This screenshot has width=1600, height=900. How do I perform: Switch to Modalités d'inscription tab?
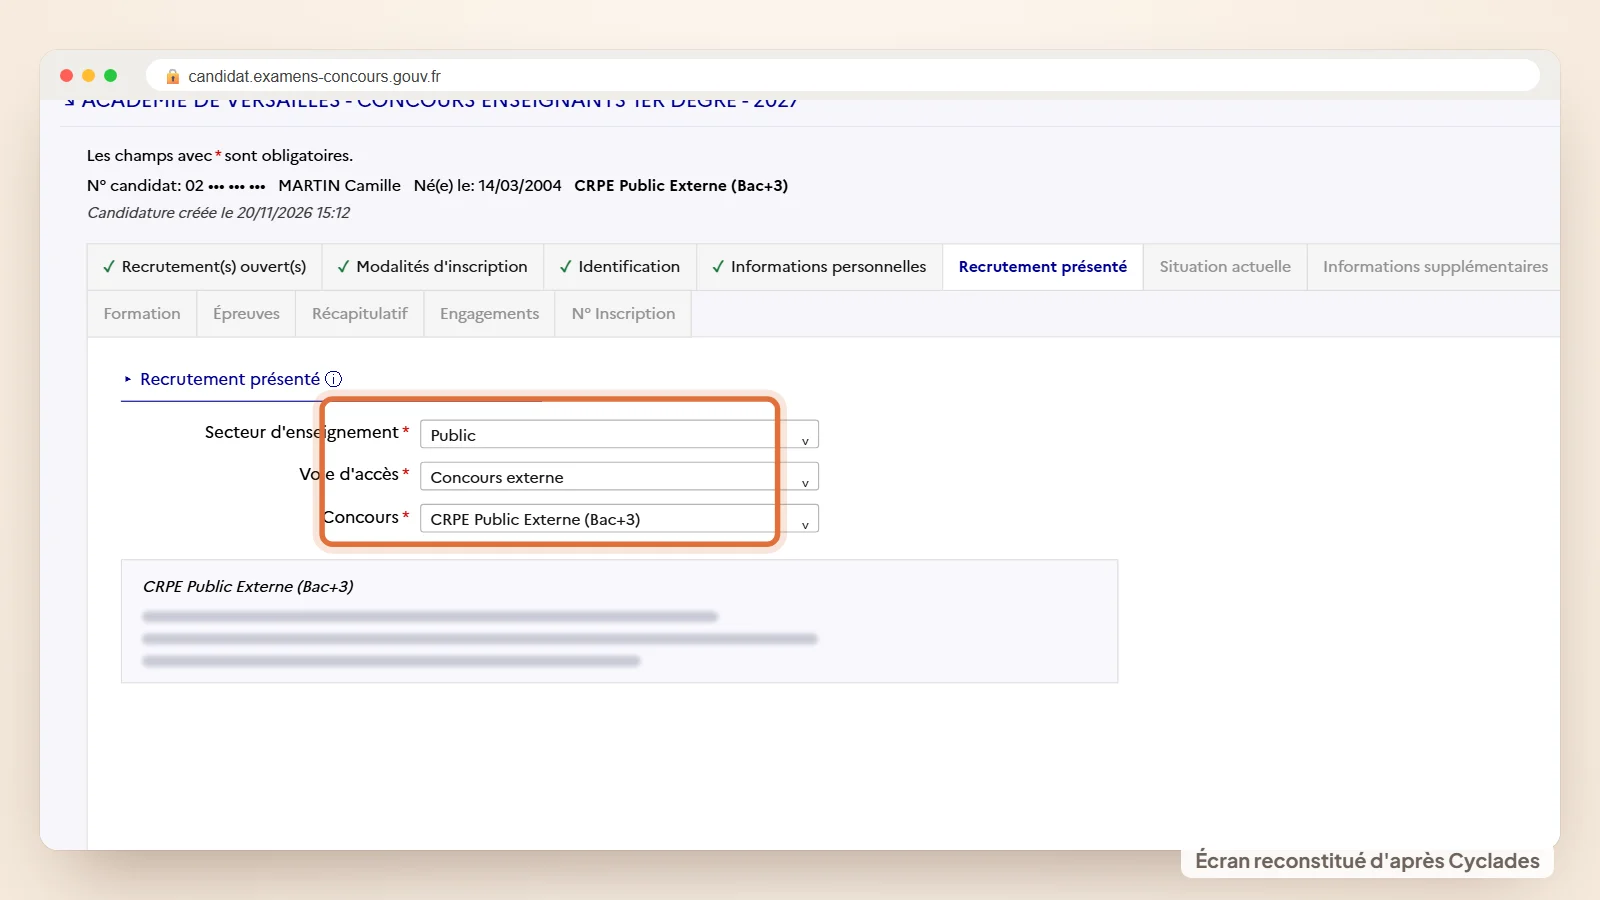pos(433,267)
